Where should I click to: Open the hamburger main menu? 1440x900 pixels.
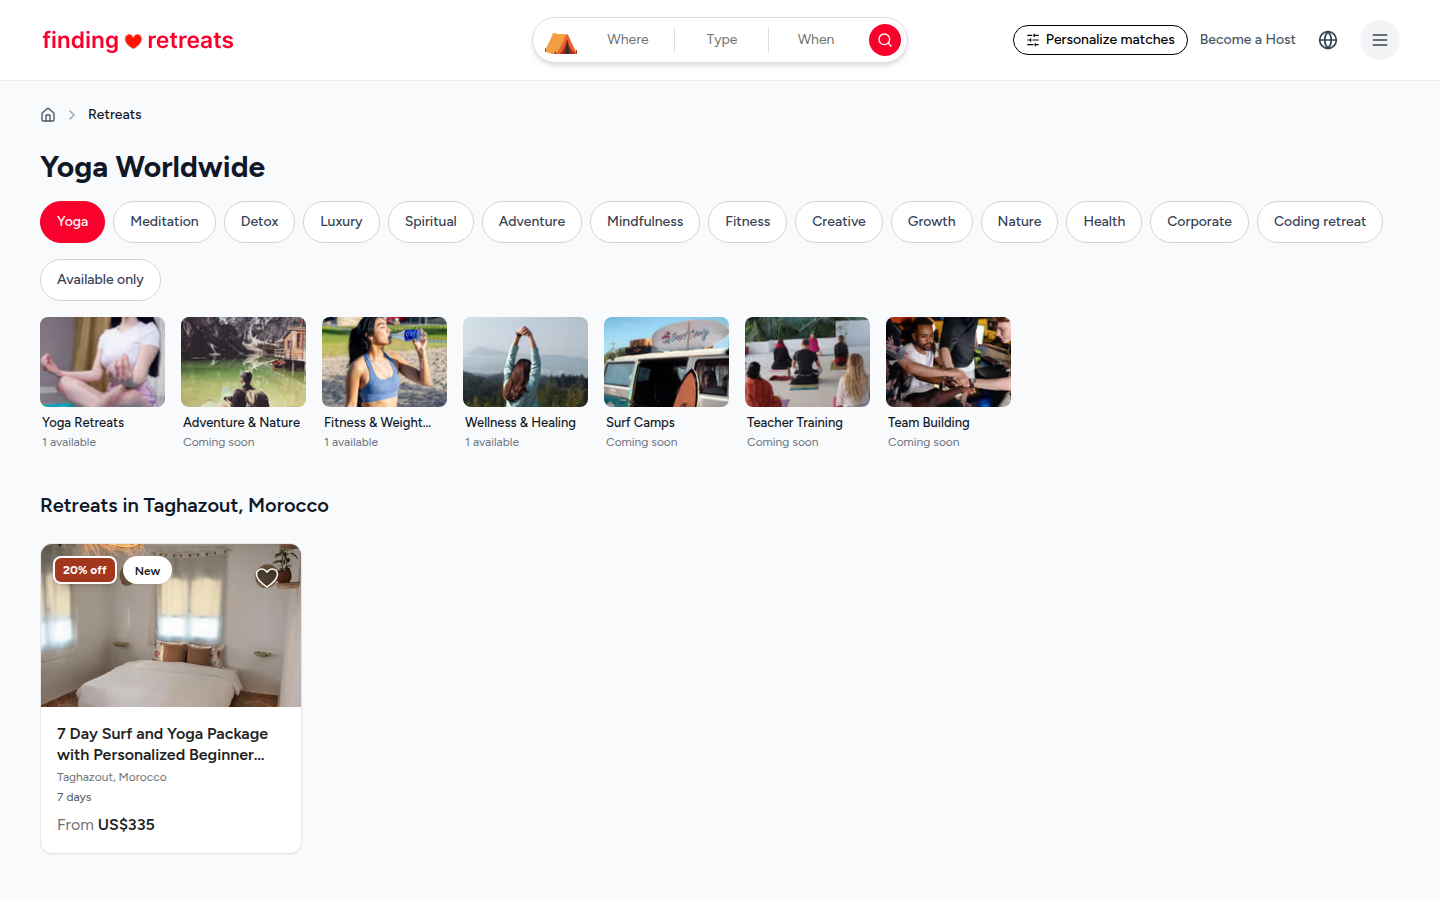[1380, 40]
